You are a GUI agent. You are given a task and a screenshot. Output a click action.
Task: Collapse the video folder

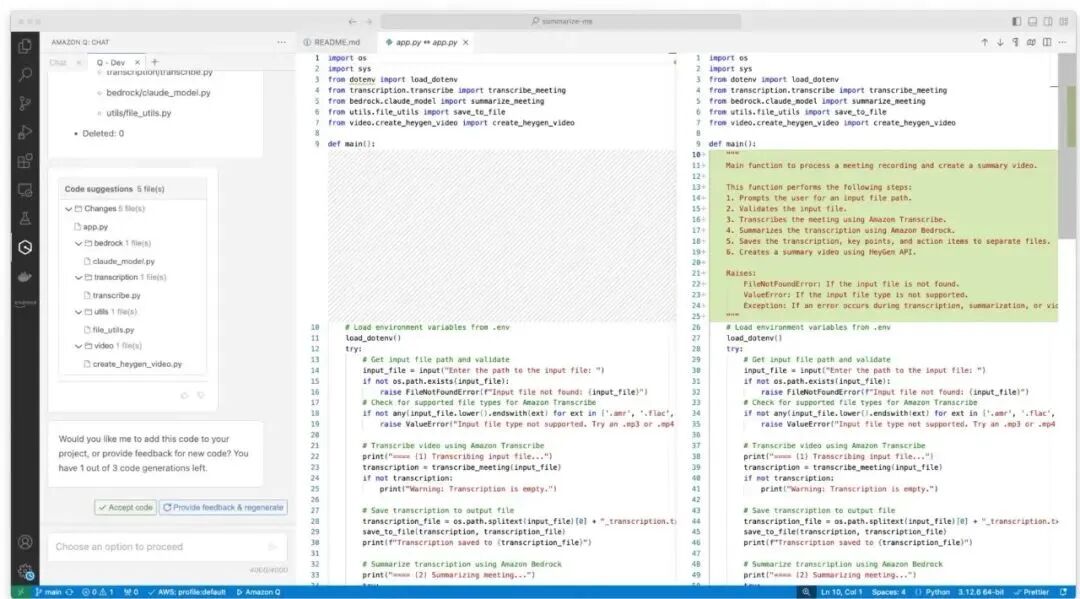(x=79, y=346)
